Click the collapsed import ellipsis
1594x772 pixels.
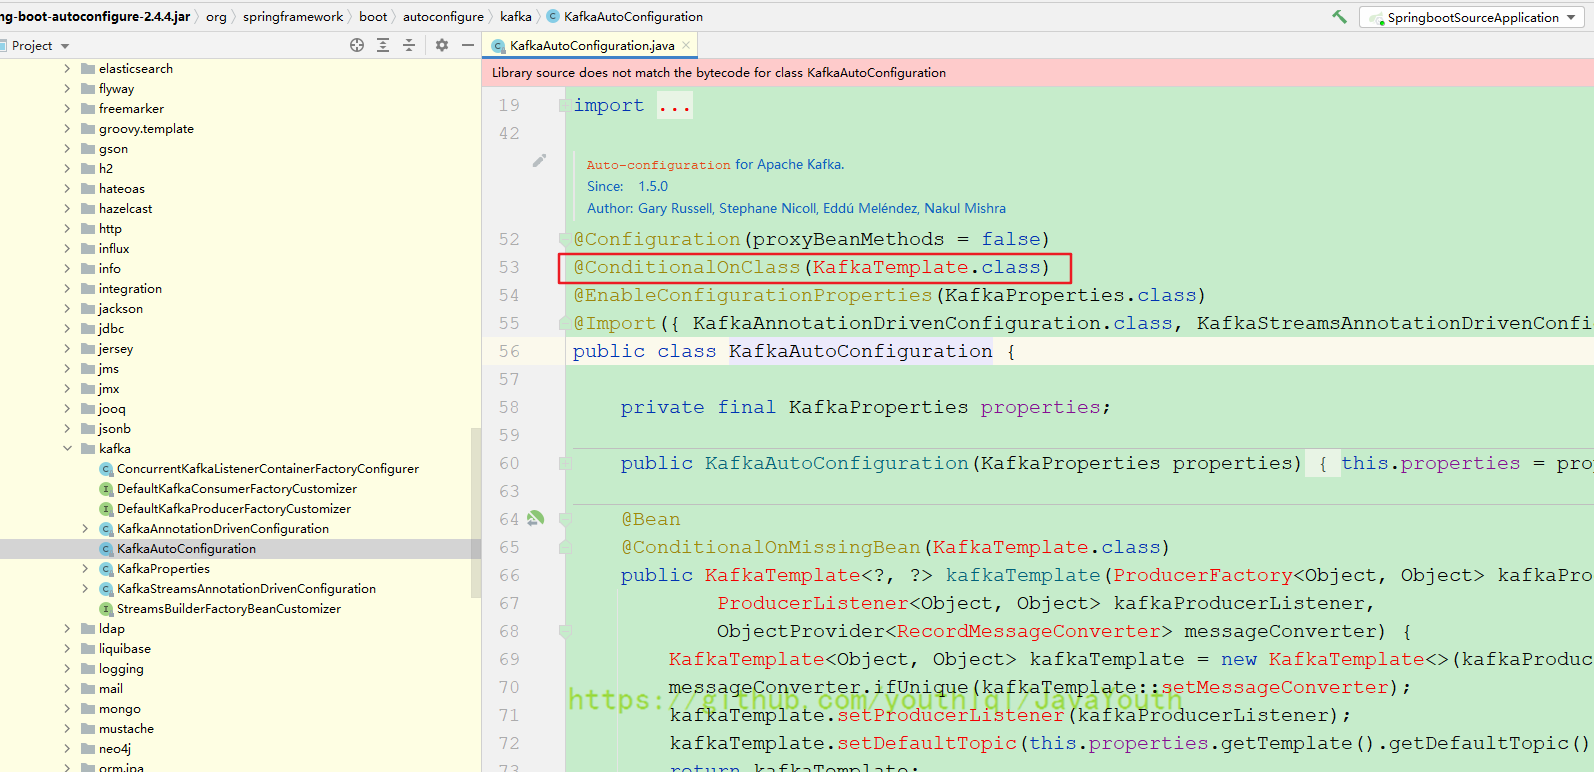(x=674, y=106)
